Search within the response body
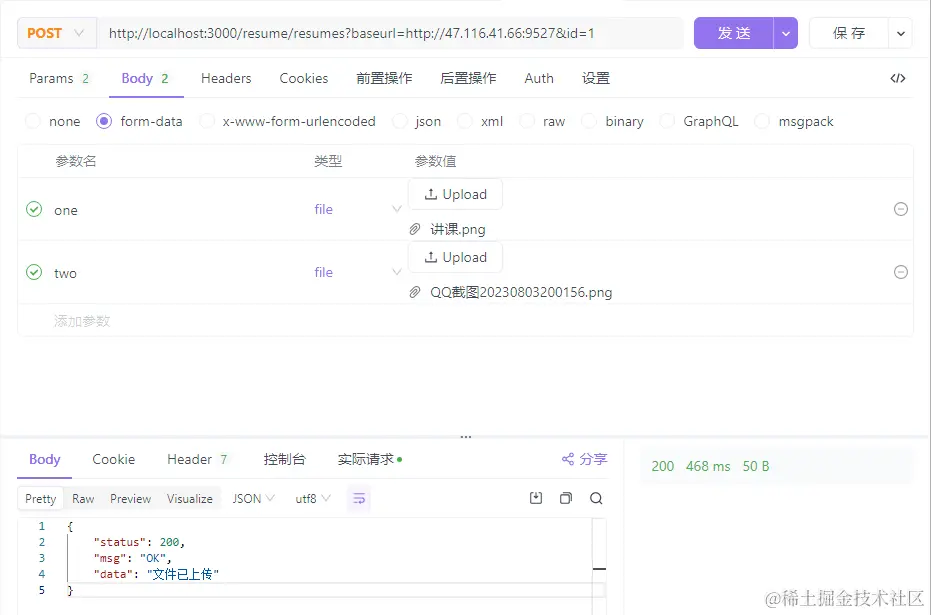The image size is (931, 615). [596, 498]
